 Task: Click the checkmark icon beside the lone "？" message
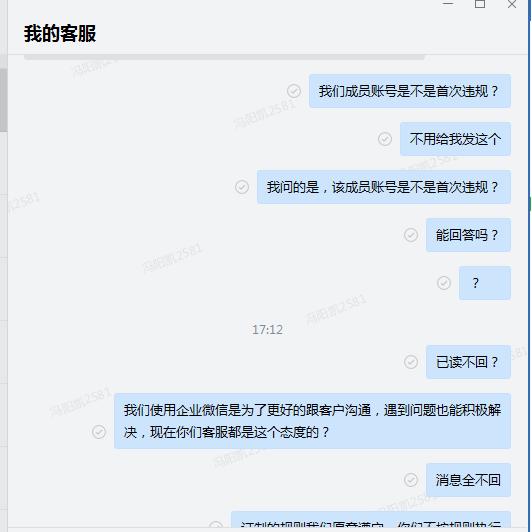tap(444, 283)
